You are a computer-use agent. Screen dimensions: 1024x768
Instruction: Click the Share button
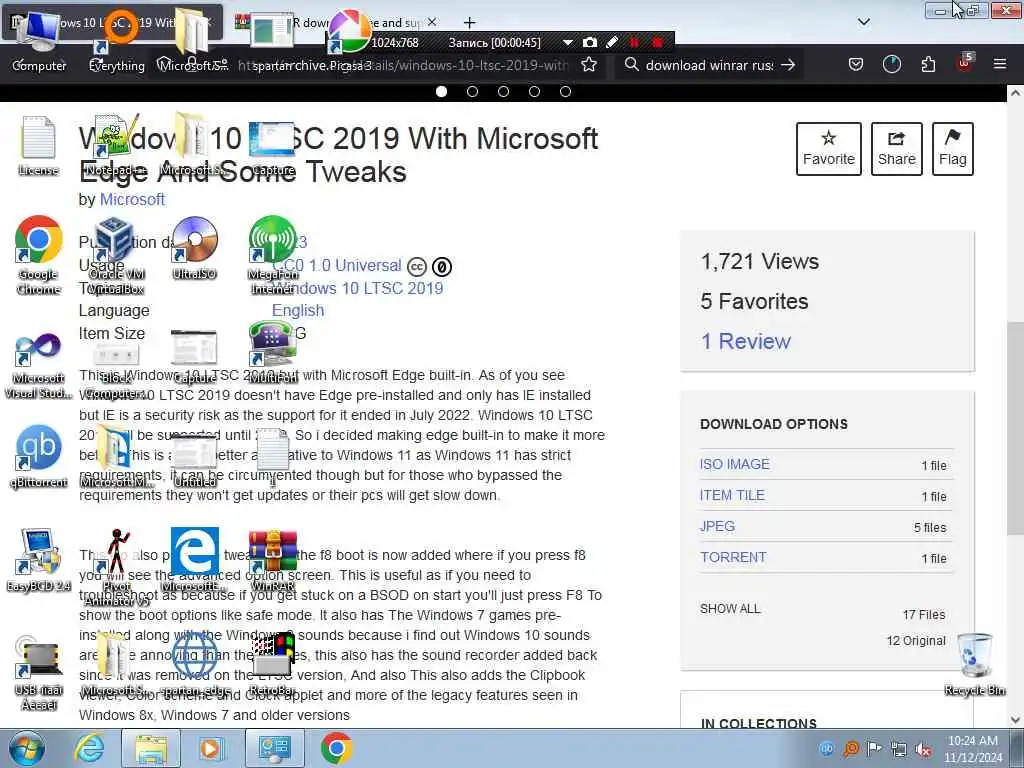[897, 149]
